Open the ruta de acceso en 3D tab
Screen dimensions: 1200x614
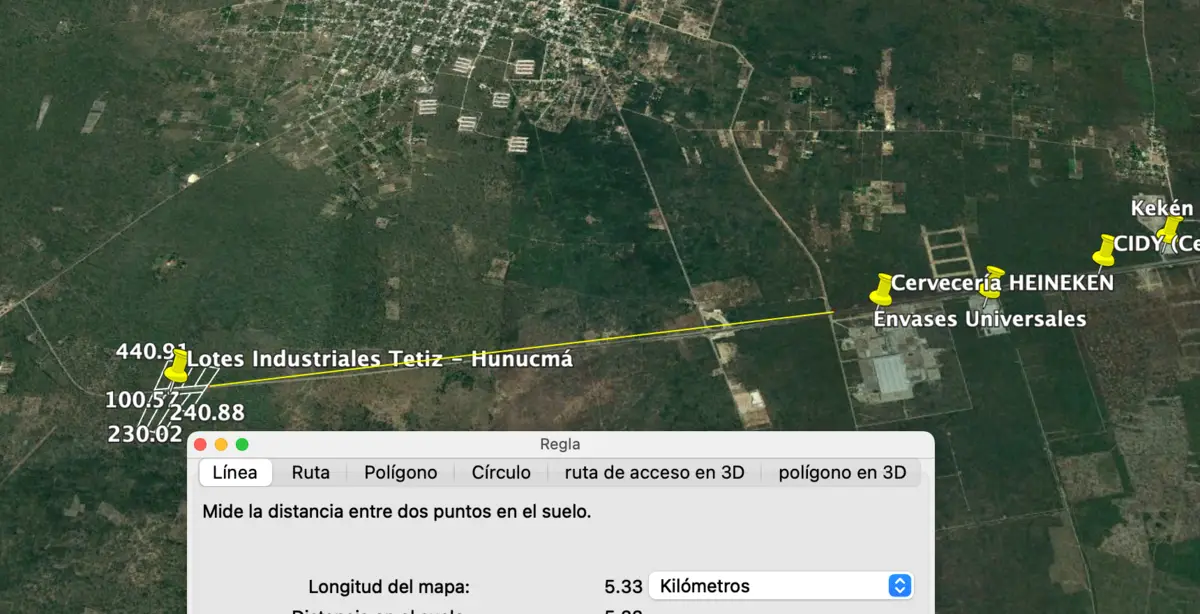[655, 473]
